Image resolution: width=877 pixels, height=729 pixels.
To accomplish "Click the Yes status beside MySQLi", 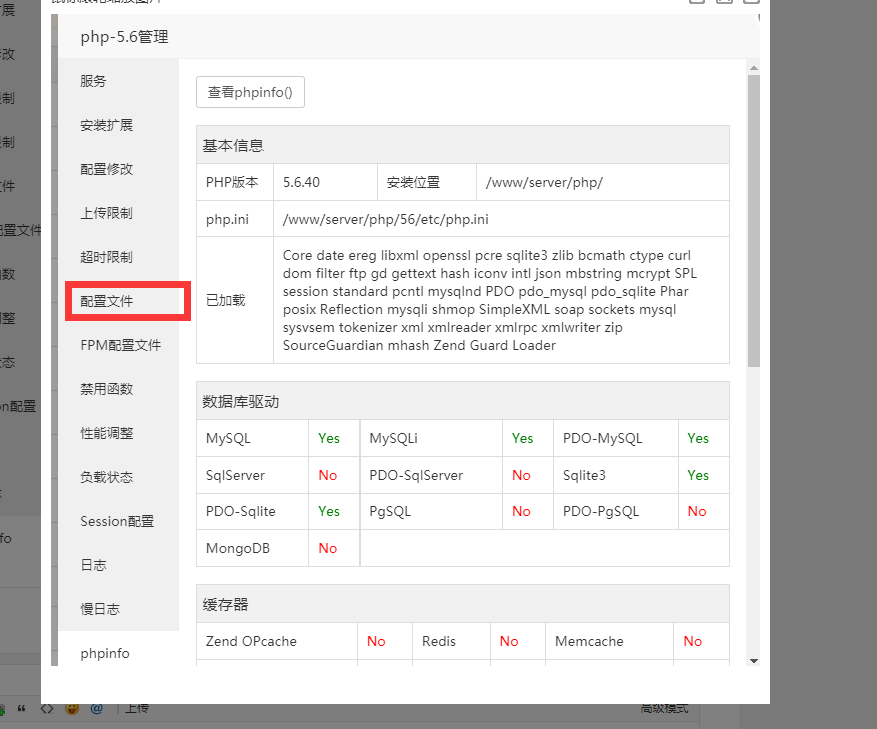I will [x=522, y=439].
